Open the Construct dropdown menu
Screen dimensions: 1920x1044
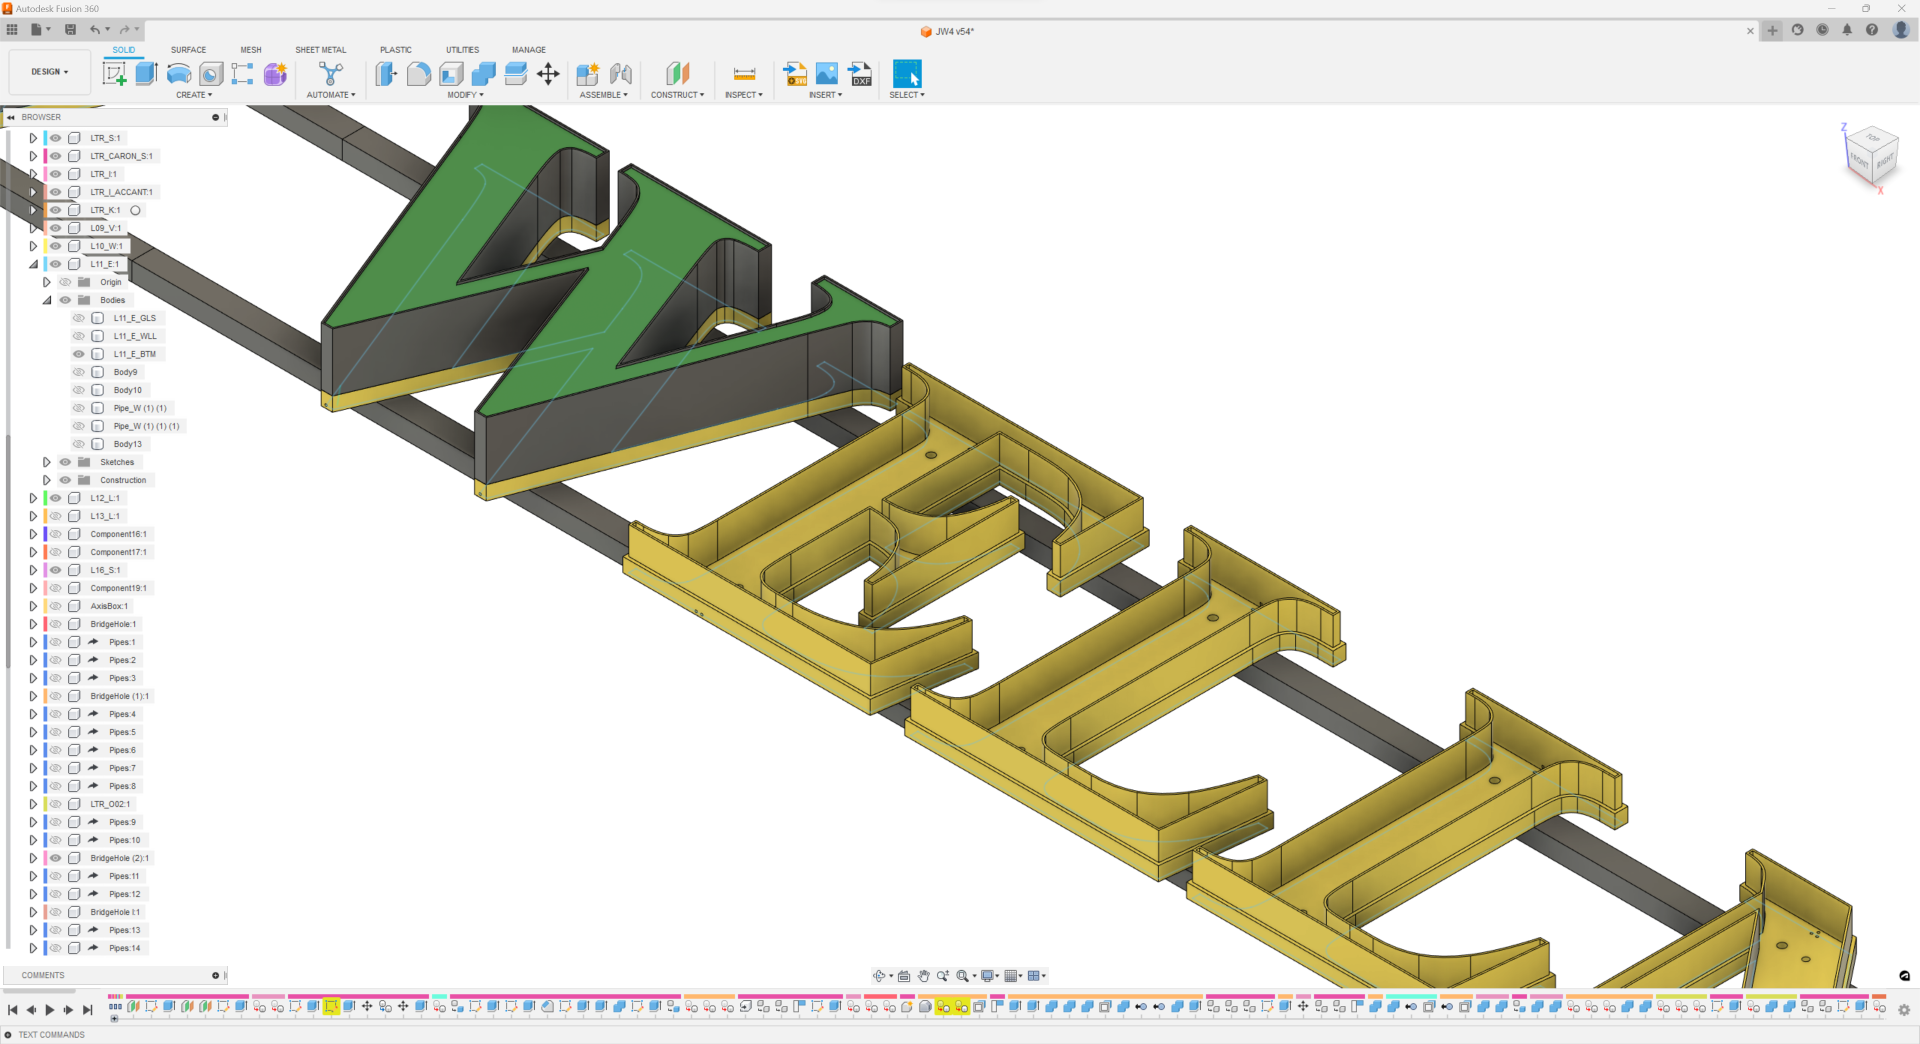pos(677,95)
